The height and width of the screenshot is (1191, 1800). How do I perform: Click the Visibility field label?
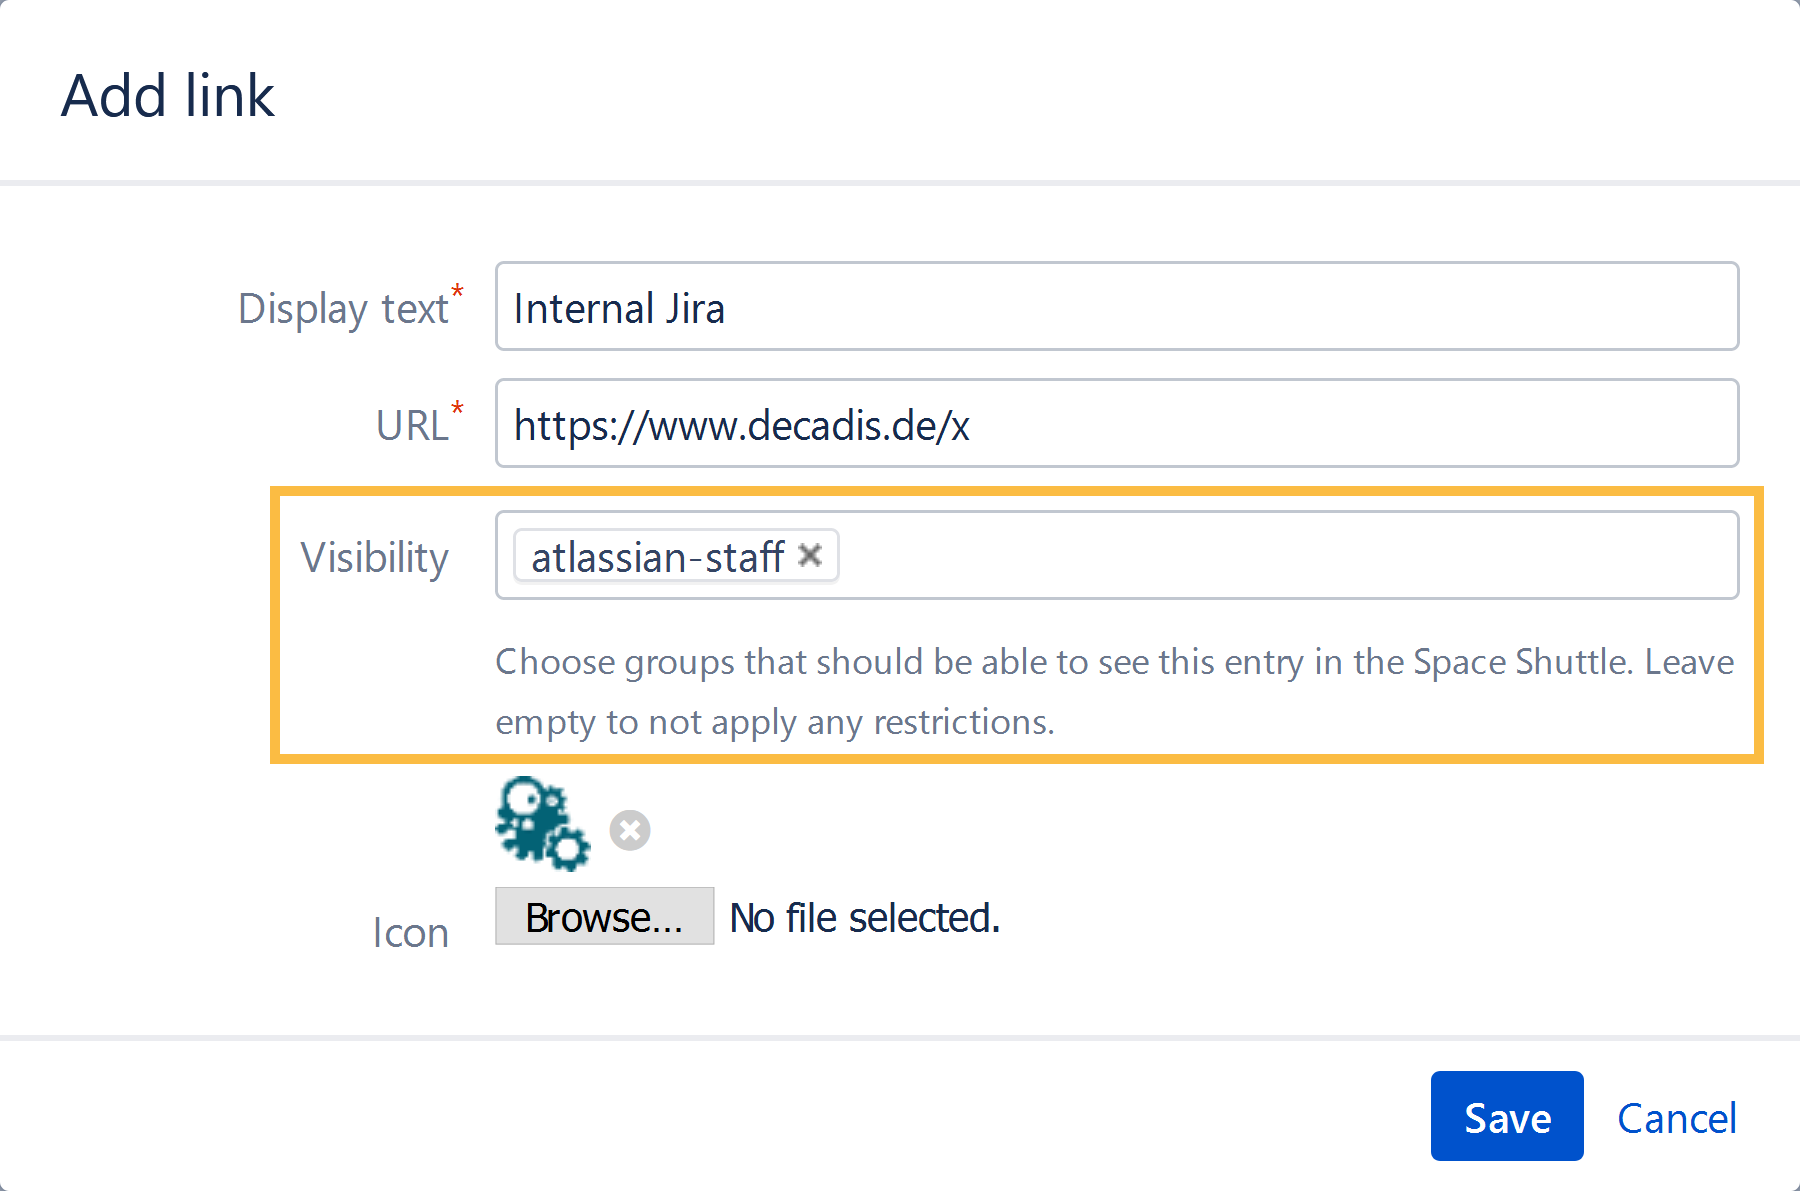click(x=376, y=557)
